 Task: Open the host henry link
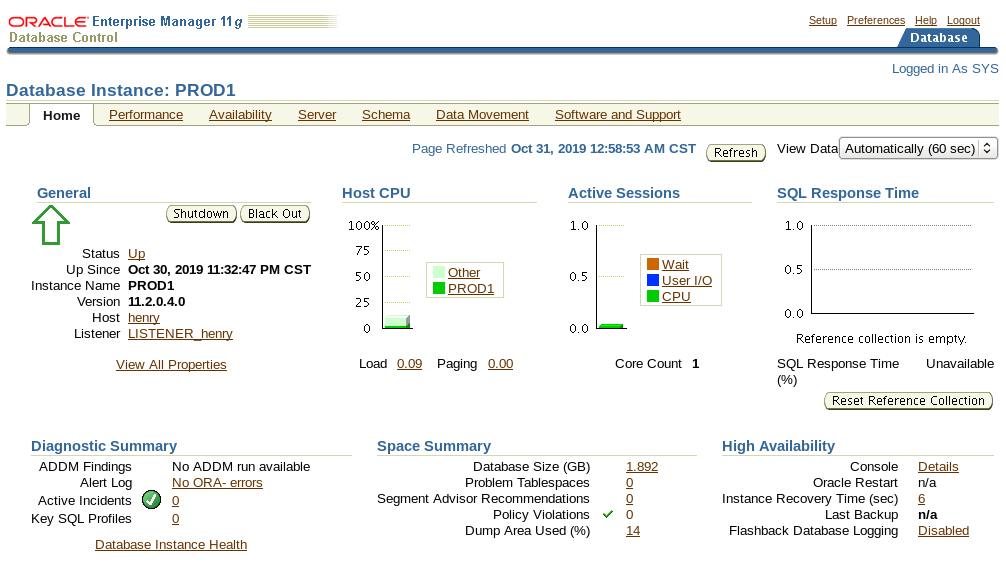click(x=144, y=318)
